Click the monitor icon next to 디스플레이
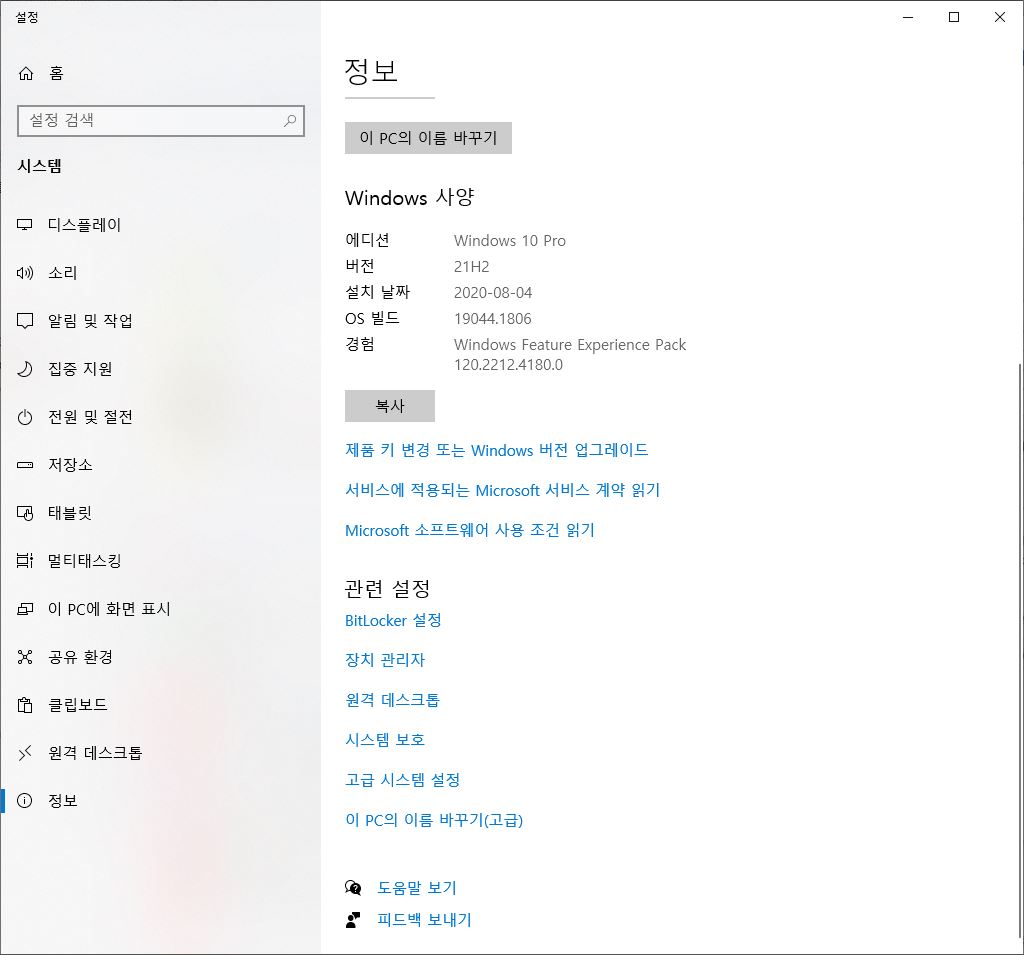This screenshot has height=955, width=1024. coord(25,225)
